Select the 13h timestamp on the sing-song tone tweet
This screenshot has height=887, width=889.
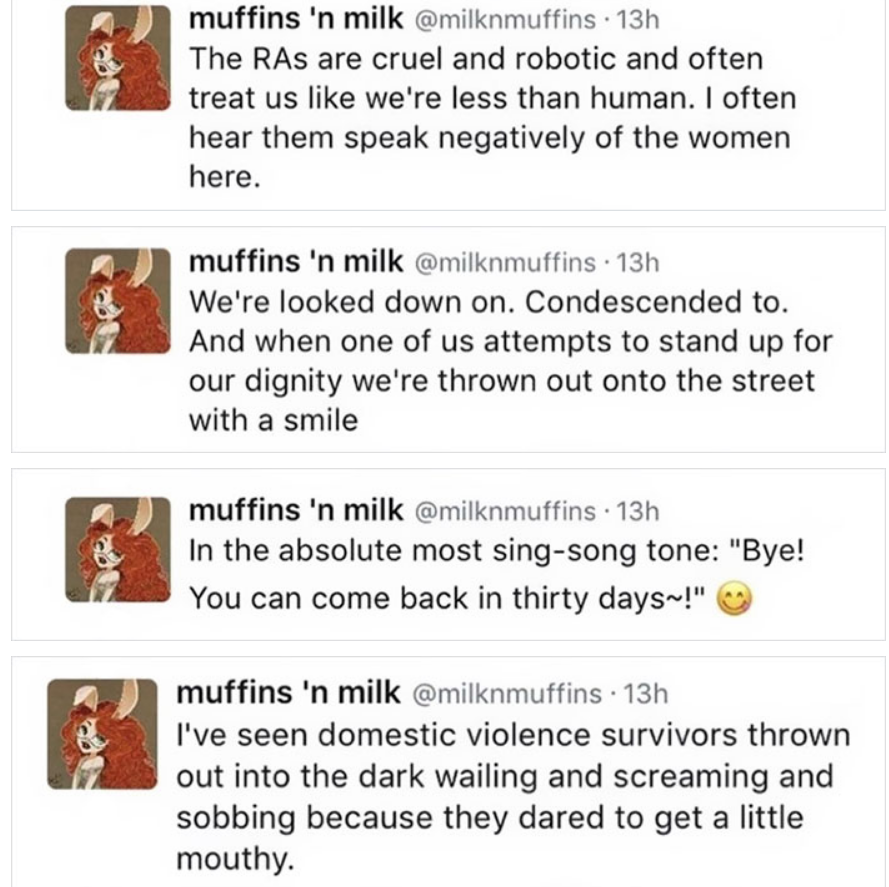coord(639,511)
